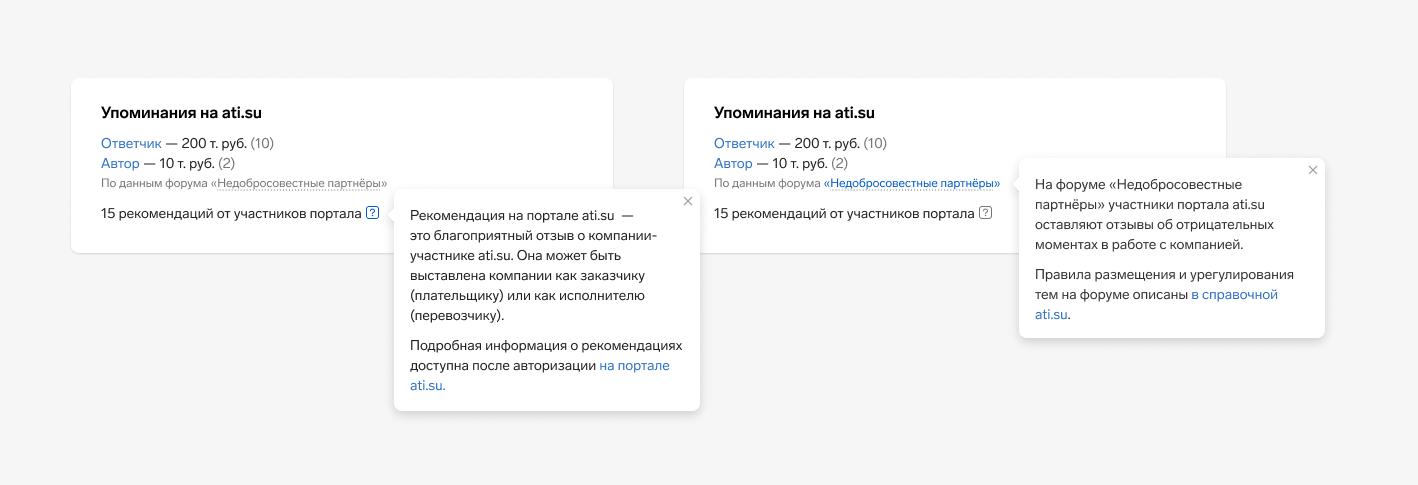Click «15 рекомендаций от участников портала» in left card
This screenshot has height=485, width=1418.
pyautogui.click(x=231, y=214)
